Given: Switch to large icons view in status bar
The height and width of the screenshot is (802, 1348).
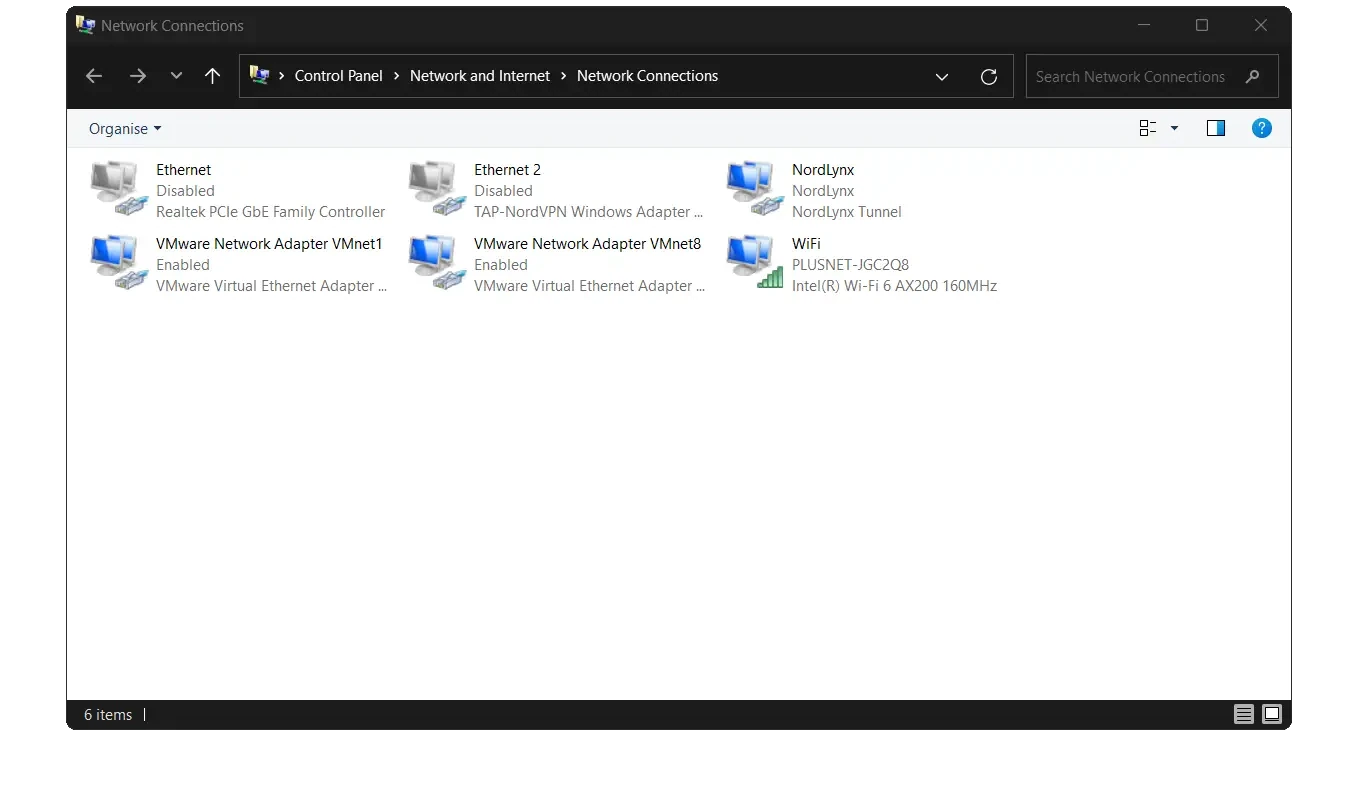Looking at the screenshot, I should pyautogui.click(x=1272, y=714).
